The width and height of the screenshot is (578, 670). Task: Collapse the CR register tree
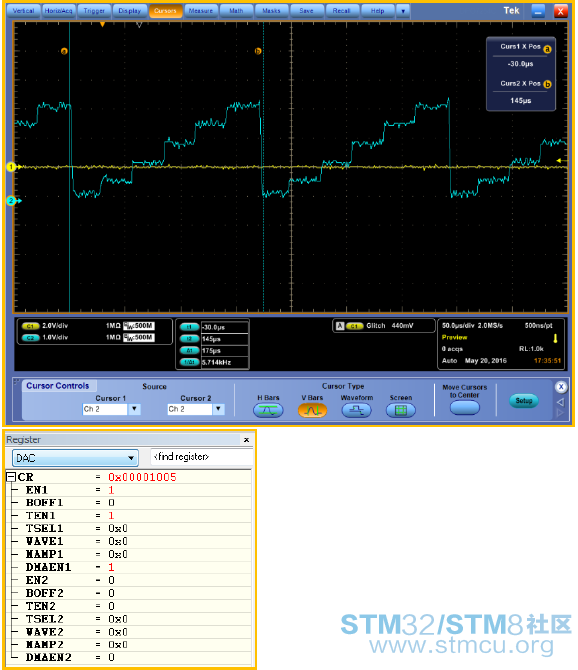11,477
